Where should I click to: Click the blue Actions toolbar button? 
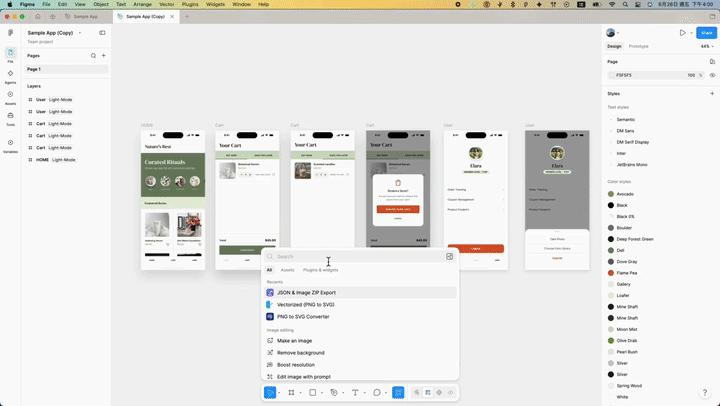(398, 392)
